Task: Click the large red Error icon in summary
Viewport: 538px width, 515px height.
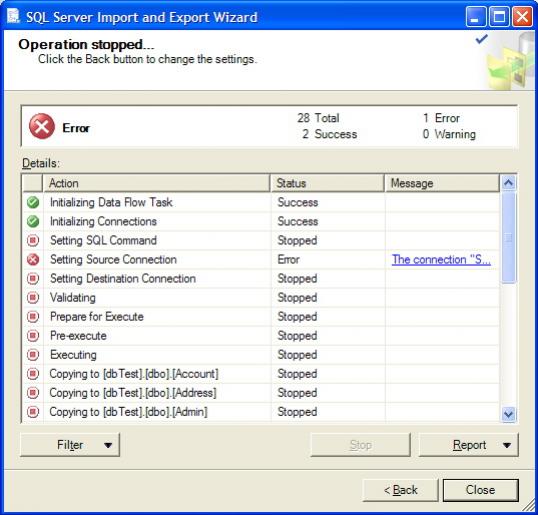Action: tap(42, 126)
